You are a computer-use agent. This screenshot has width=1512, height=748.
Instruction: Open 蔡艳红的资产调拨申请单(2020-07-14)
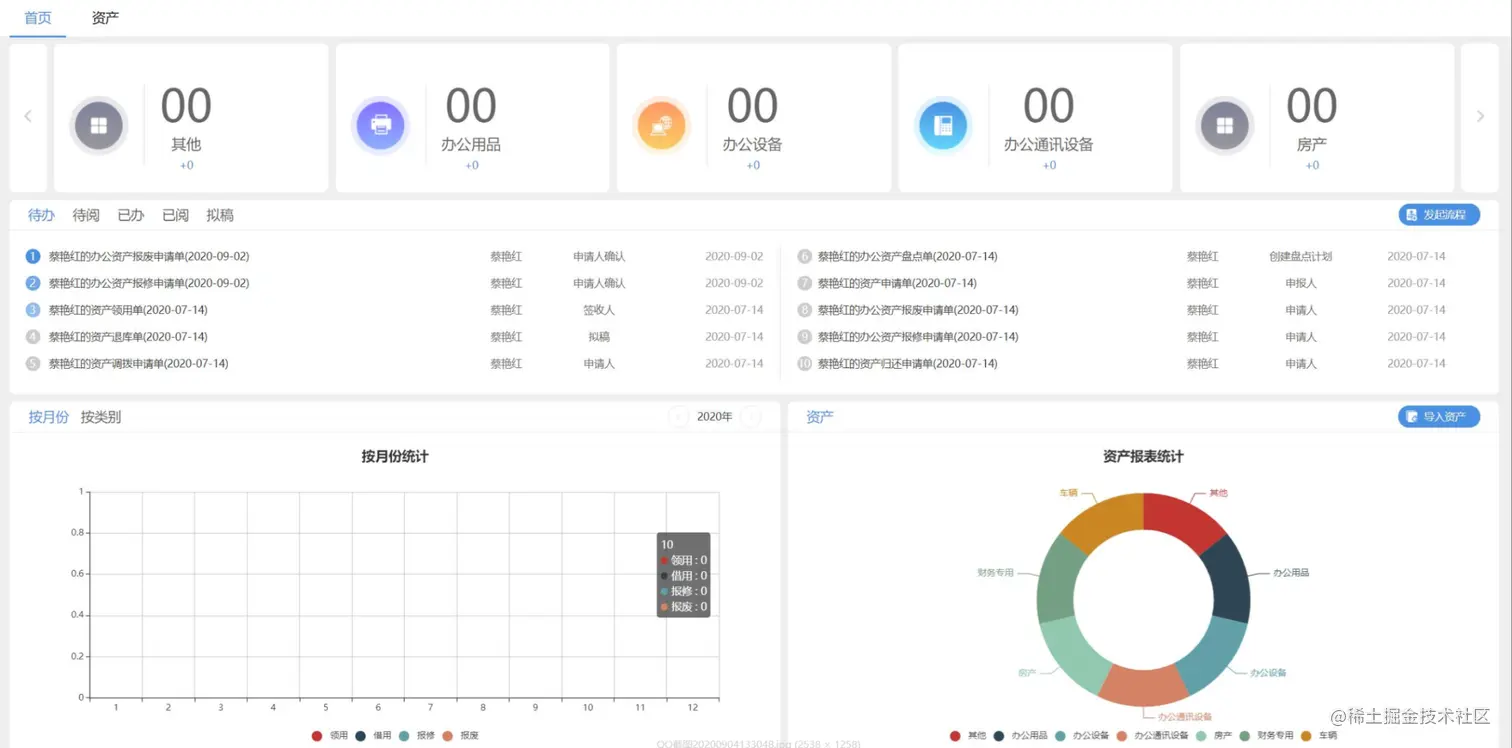138,364
